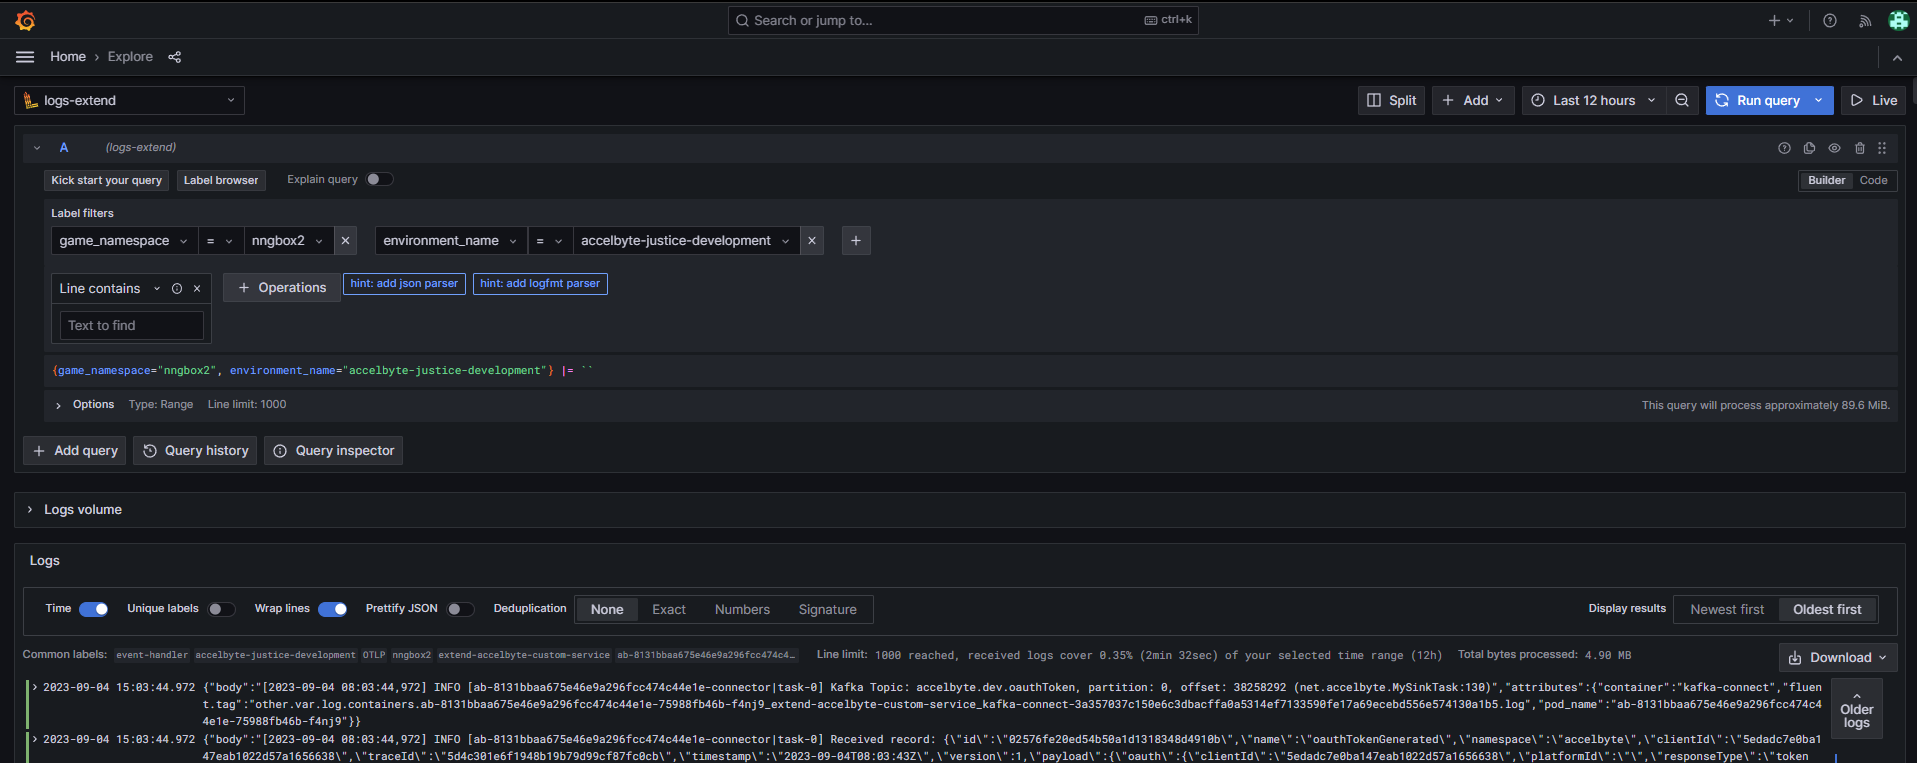Remove the Line contains operation
The image size is (1917, 763).
197,289
